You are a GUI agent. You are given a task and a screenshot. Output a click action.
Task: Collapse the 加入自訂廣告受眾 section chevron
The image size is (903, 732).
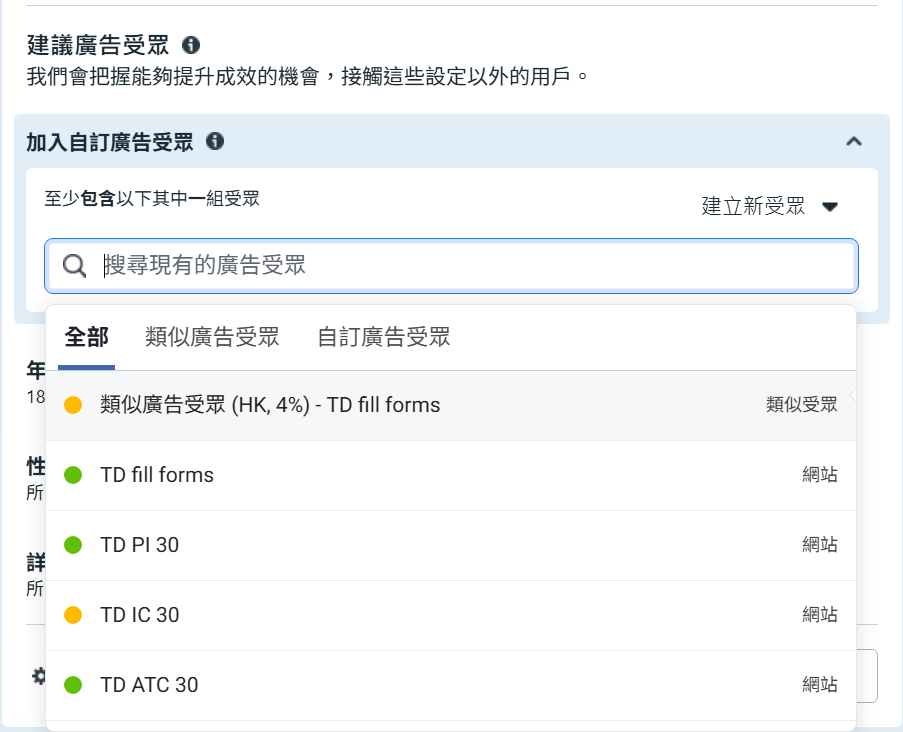coord(853,141)
